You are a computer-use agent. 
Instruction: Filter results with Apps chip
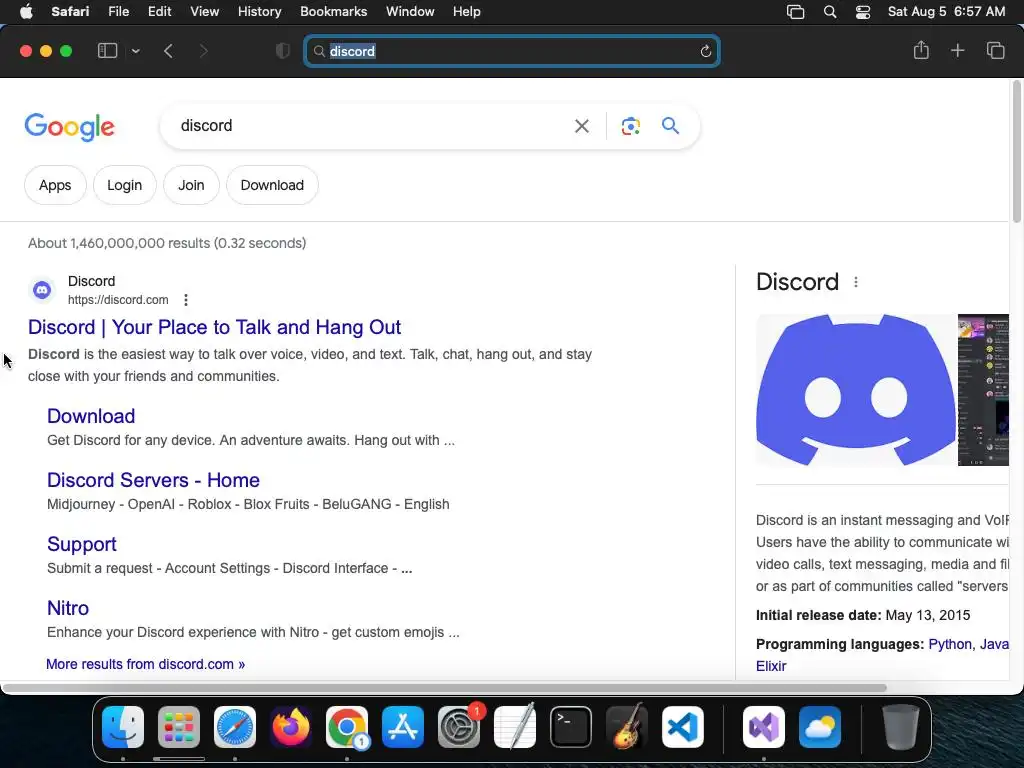click(x=55, y=185)
